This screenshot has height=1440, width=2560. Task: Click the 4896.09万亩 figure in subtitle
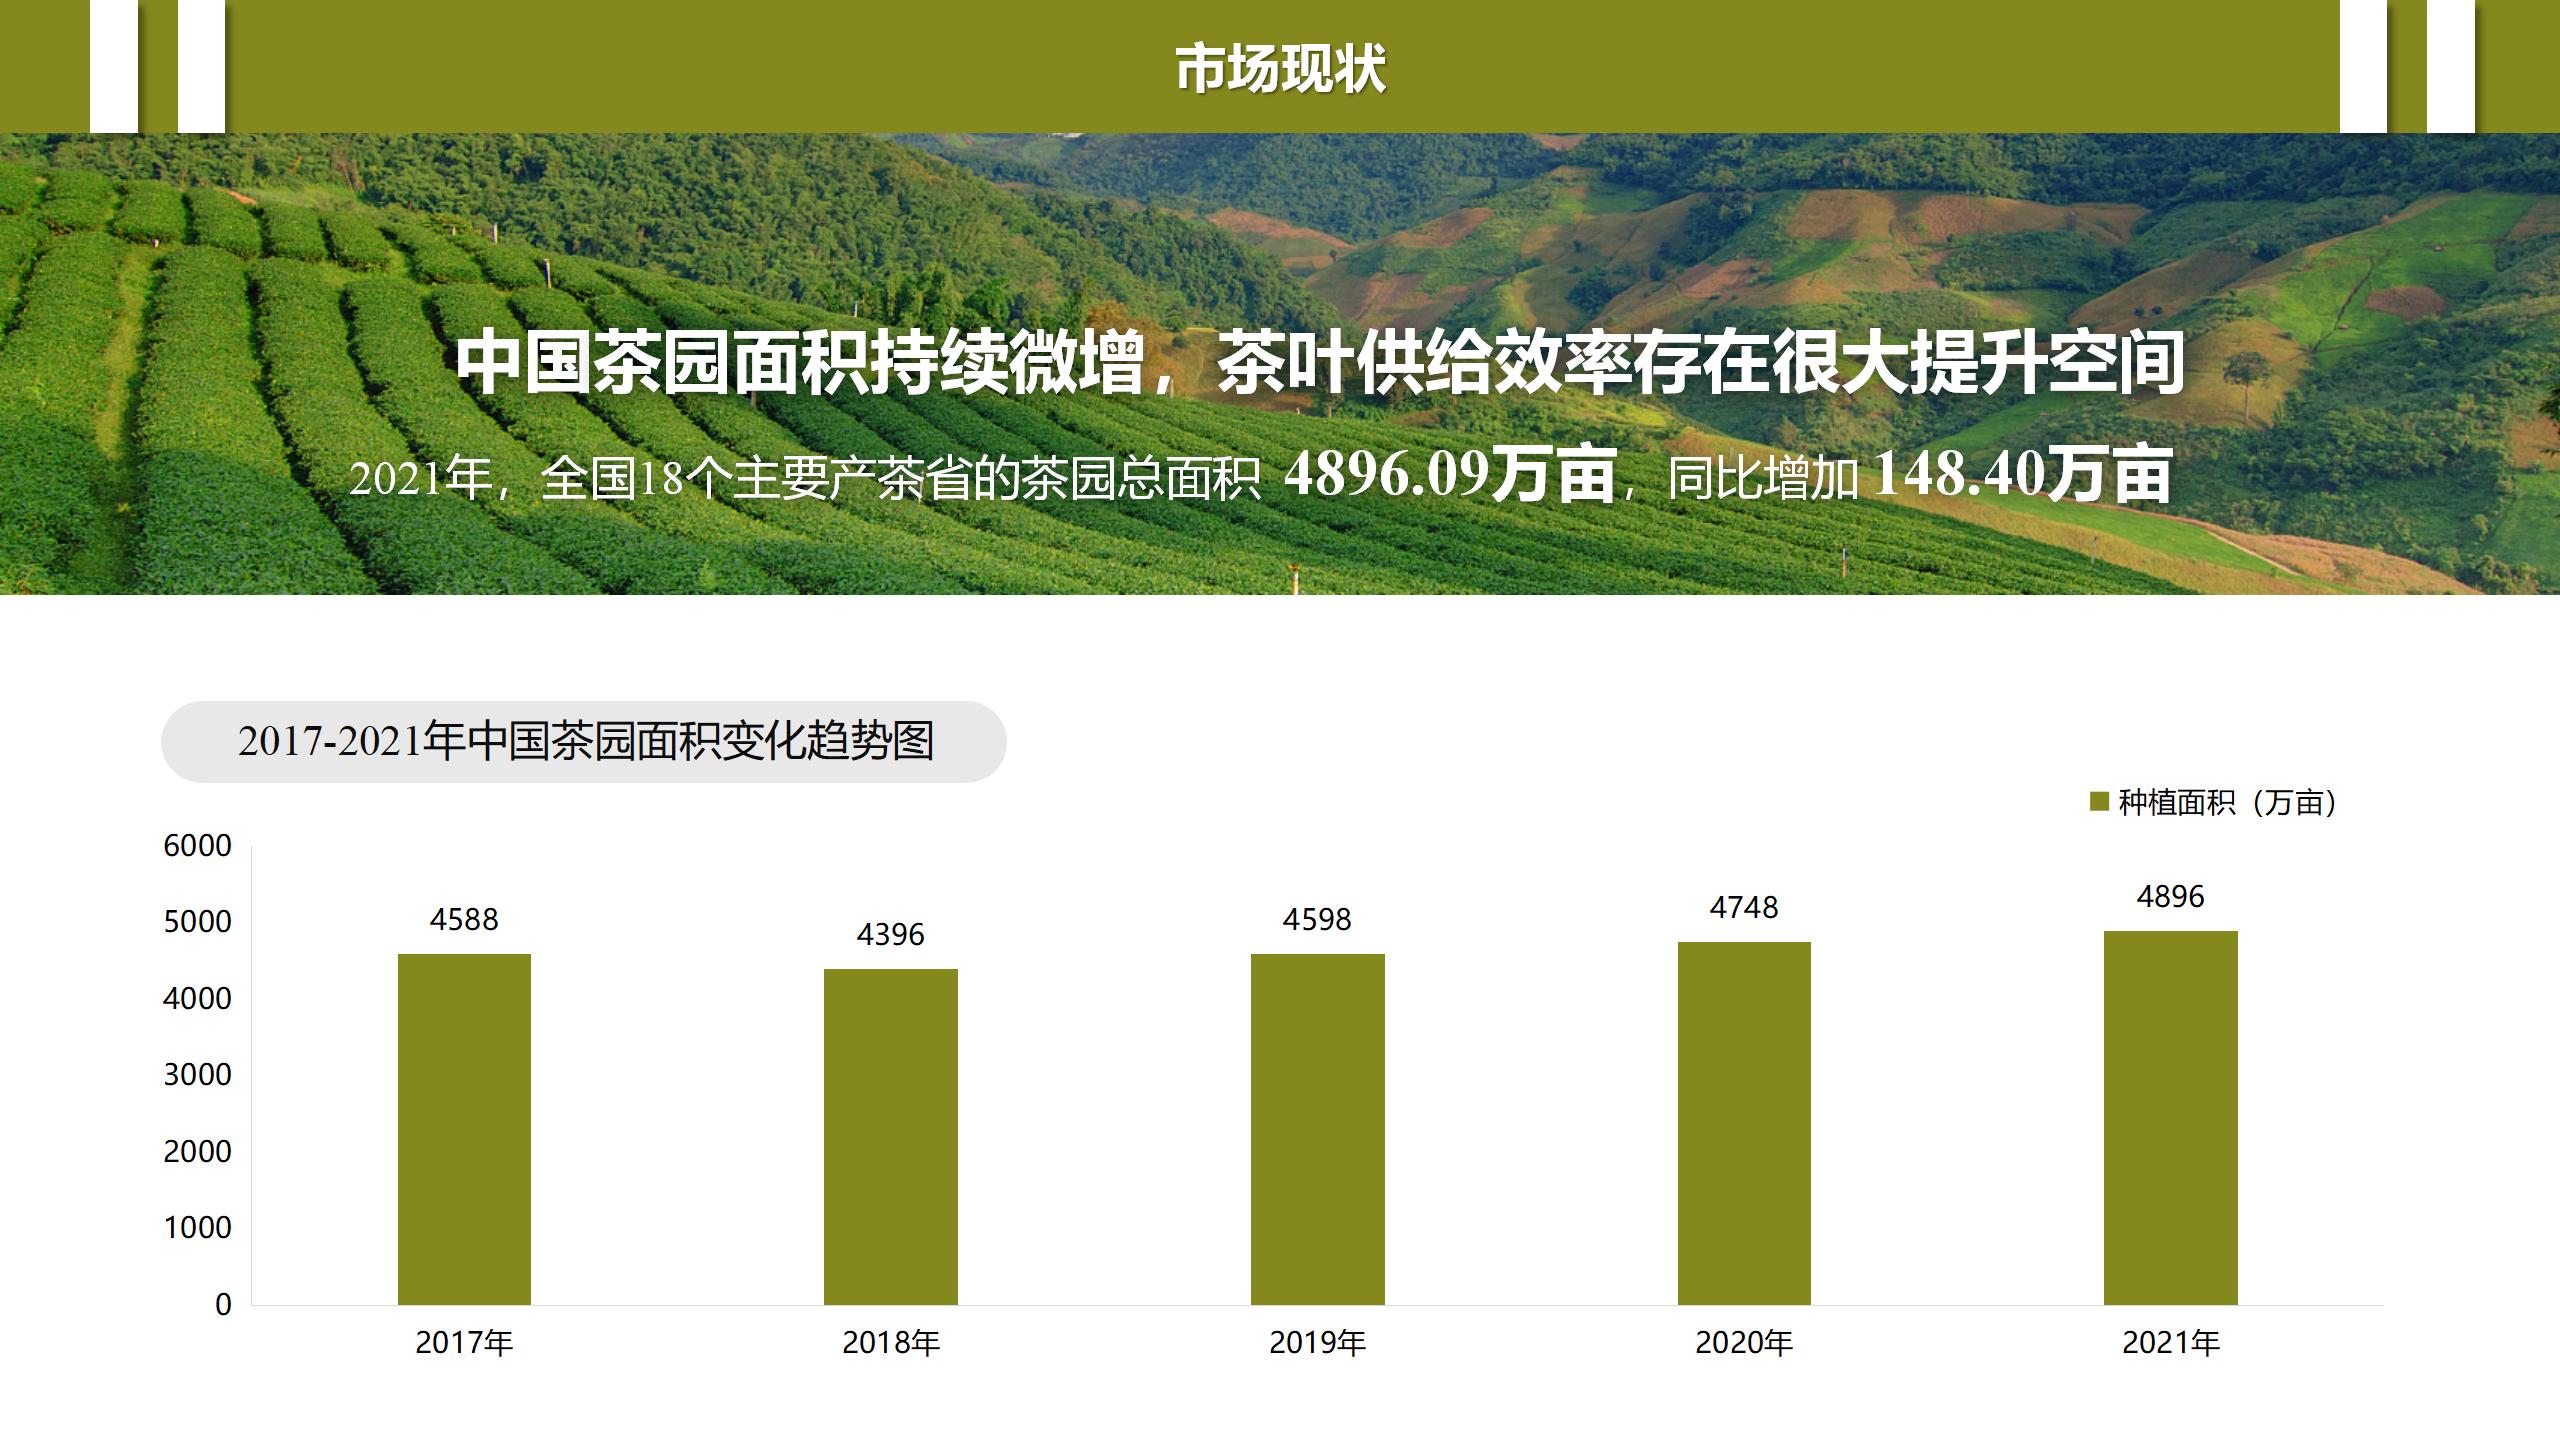(x=1450, y=474)
